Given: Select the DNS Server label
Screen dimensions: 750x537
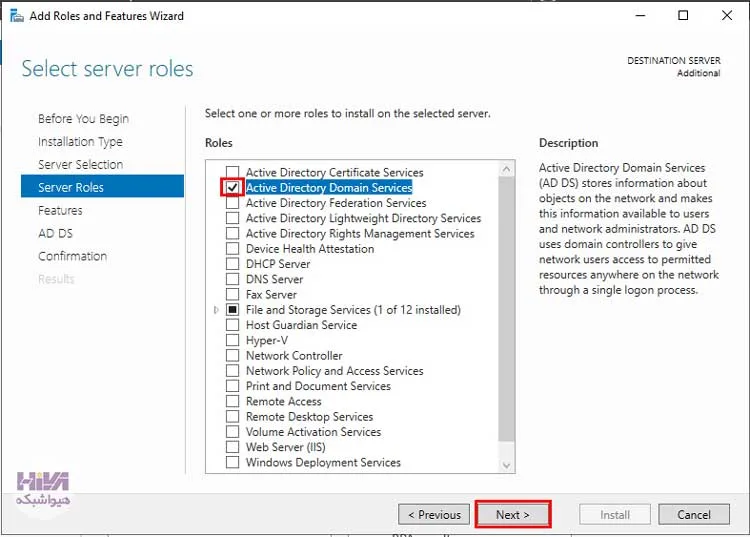Looking at the screenshot, I should click(275, 279).
